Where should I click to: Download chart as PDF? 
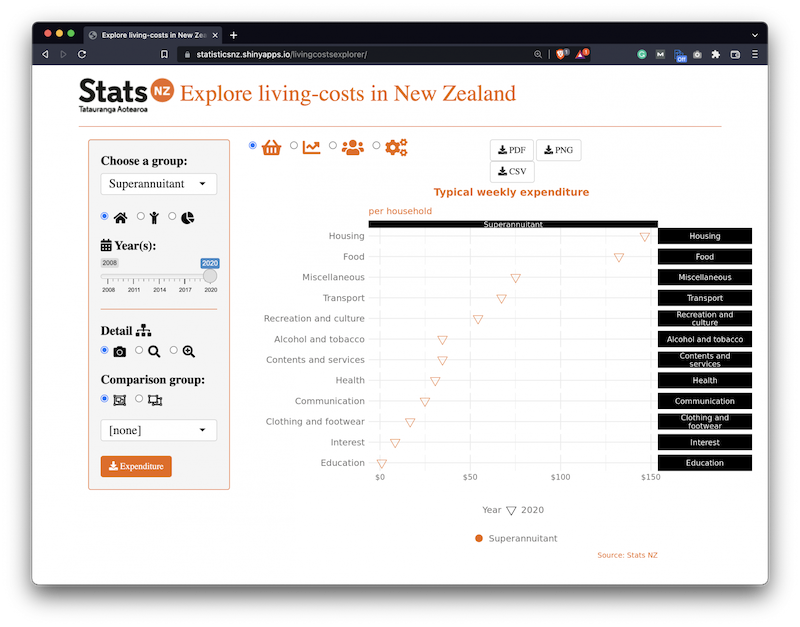click(512, 150)
